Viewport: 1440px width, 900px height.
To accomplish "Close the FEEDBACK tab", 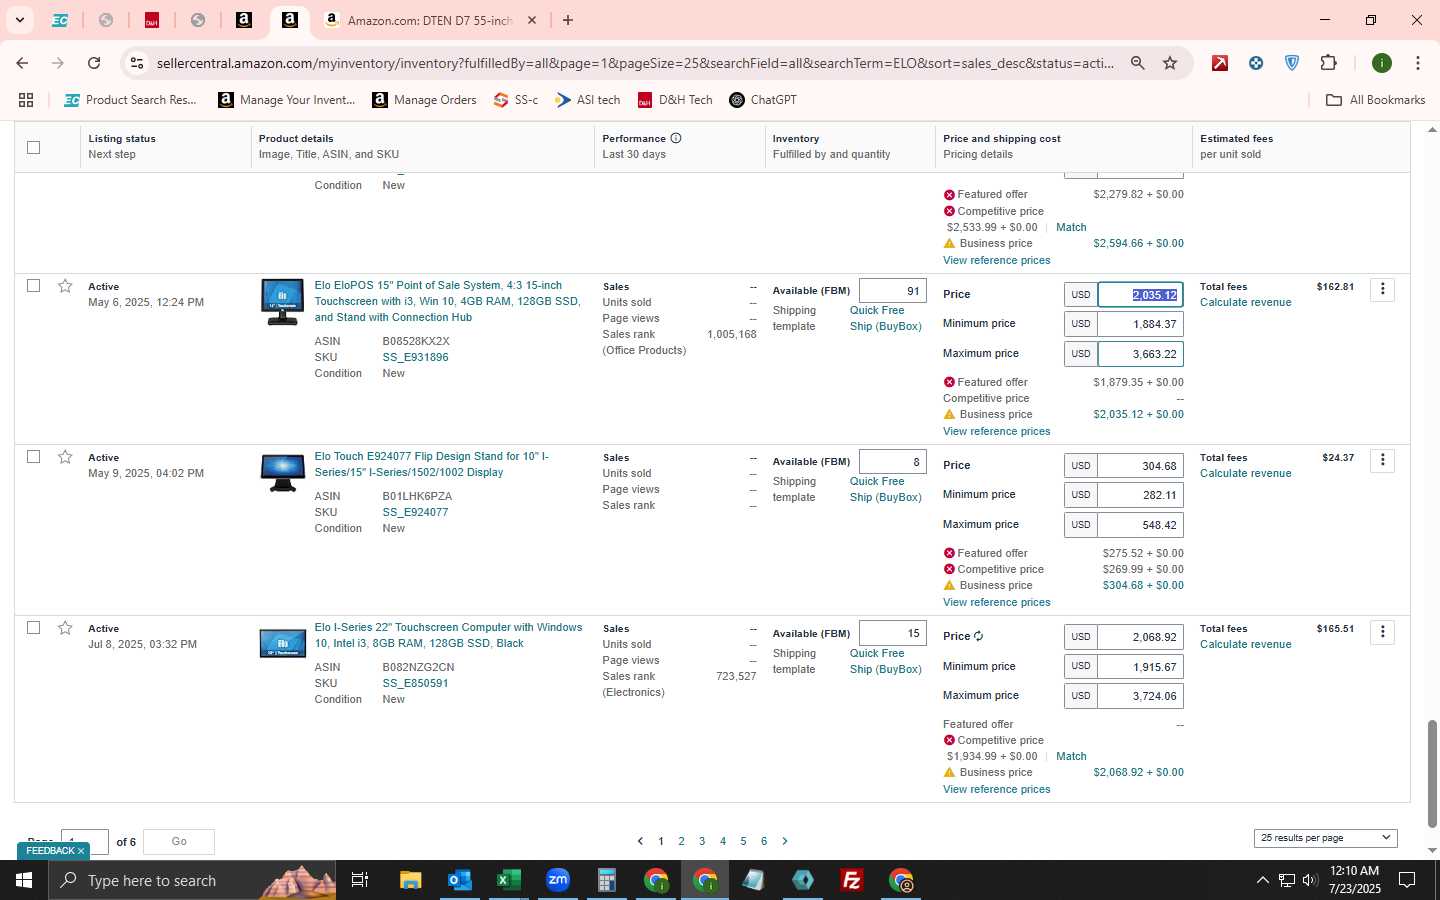I will click(x=81, y=851).
